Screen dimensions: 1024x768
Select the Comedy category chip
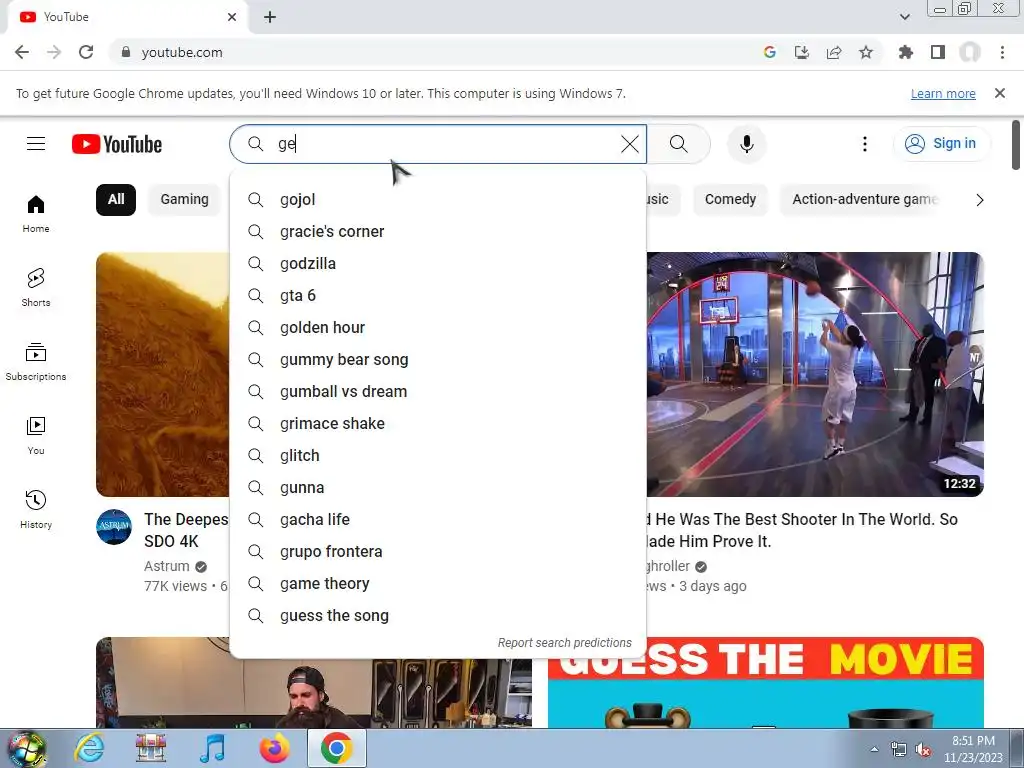(730, 199)
